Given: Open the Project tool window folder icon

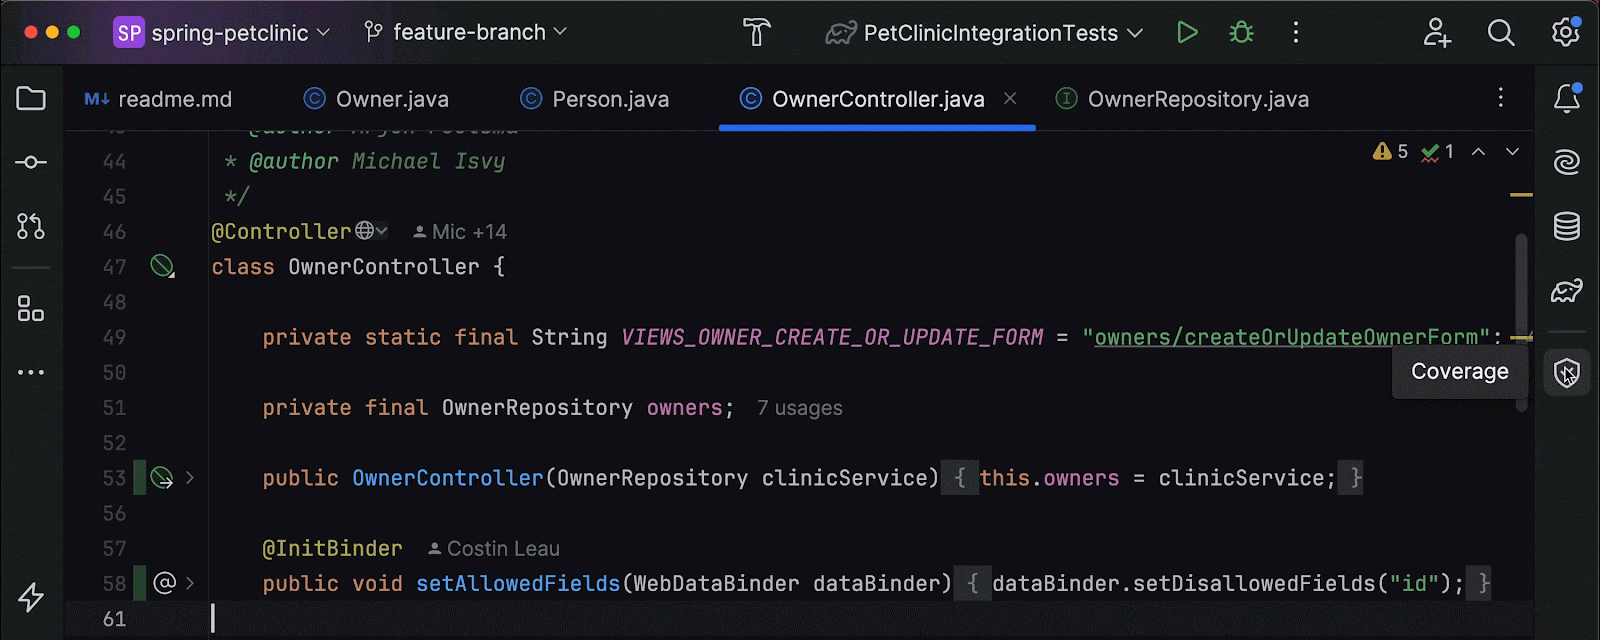Looking at the screenshot, I should tap(31, 98).
